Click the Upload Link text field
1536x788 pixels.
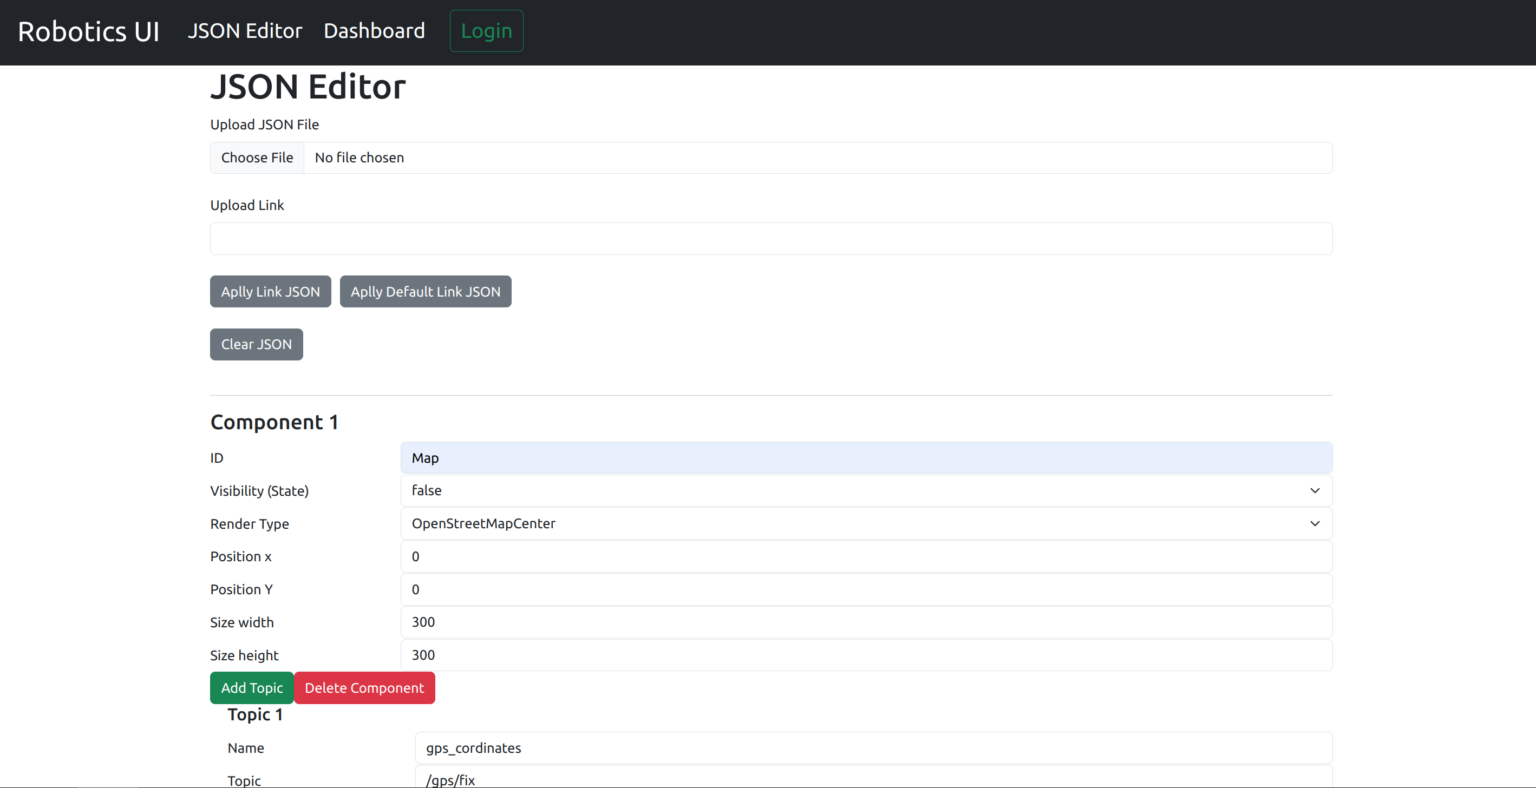770,238
